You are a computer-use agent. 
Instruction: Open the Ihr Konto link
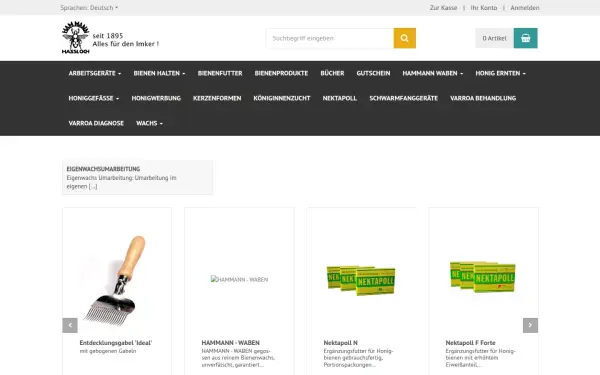[484, 8]
